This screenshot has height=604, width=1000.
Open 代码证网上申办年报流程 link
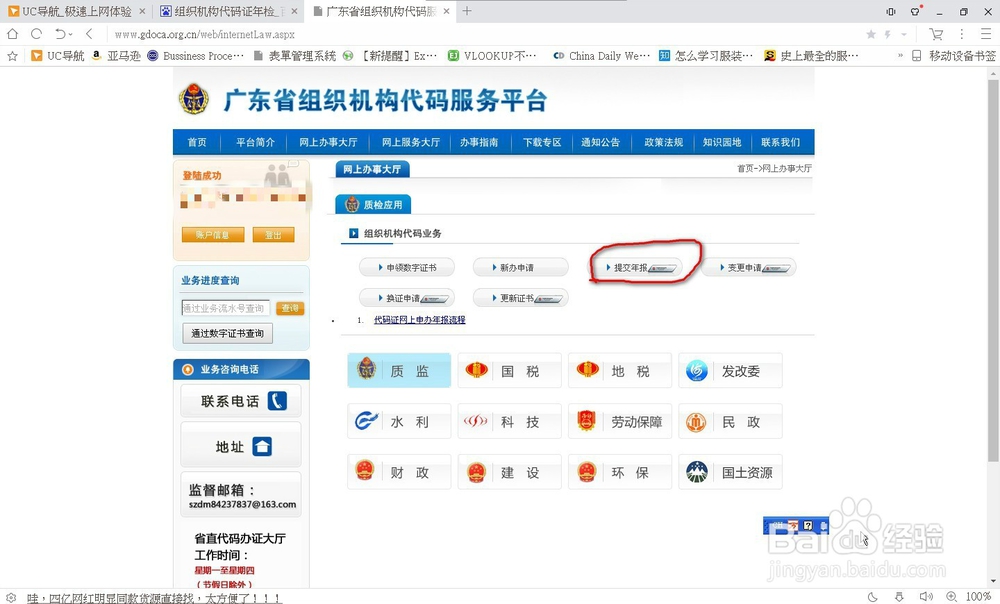pyautogui.click(x=420, y=320)
